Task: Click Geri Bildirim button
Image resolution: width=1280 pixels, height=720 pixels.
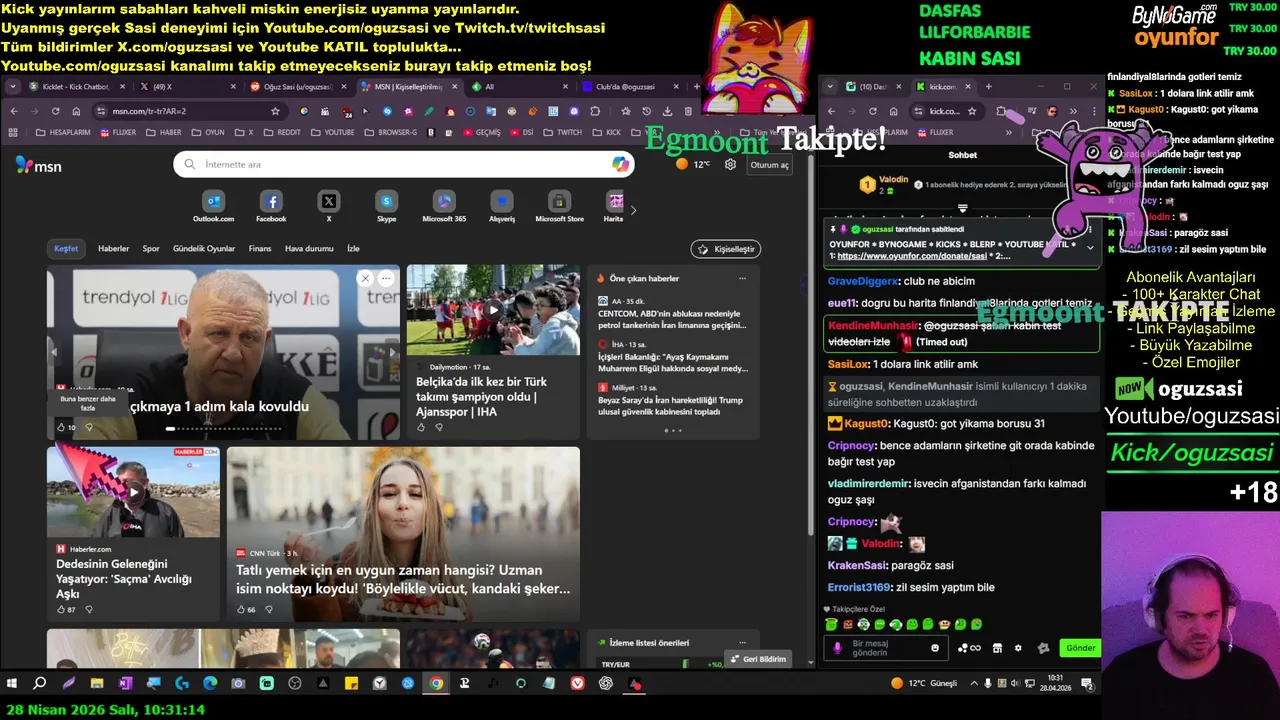Action: pos(758,659)
